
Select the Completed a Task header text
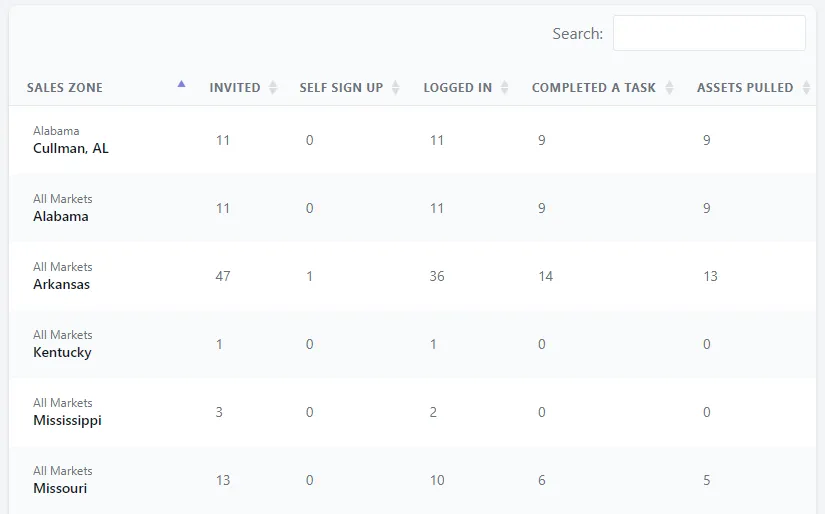click(593, 88)
